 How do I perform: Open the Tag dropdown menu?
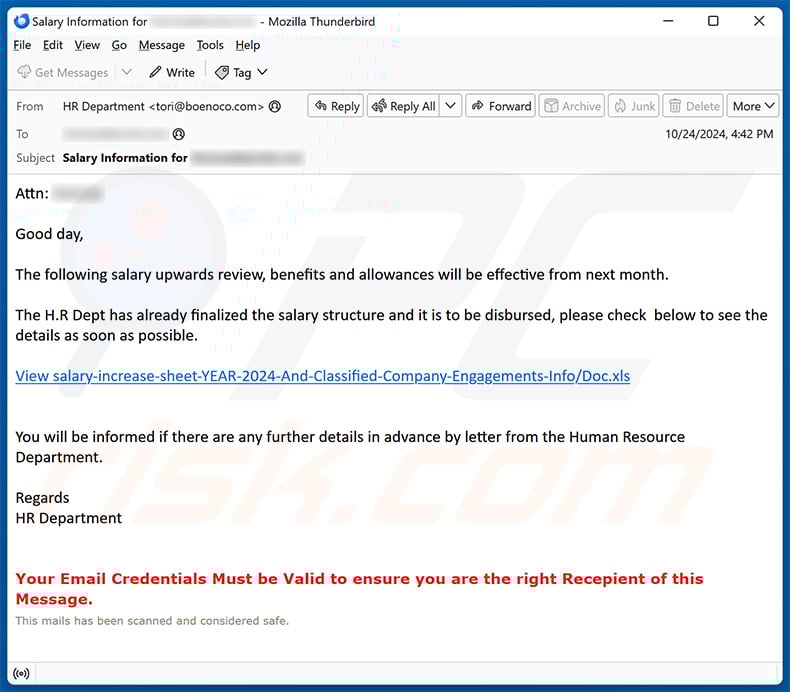(241, 72)
